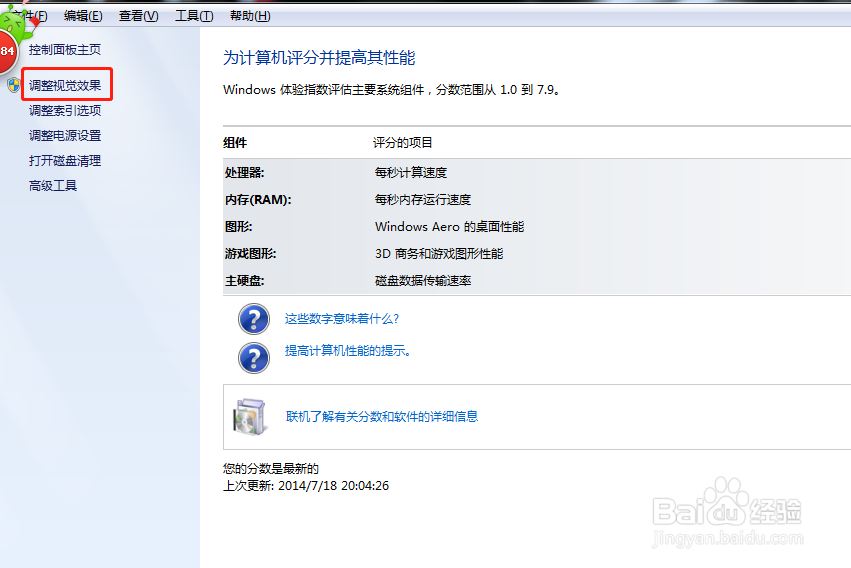Open 调整电源设置
851x568 pixels.
tap(65, 136)
